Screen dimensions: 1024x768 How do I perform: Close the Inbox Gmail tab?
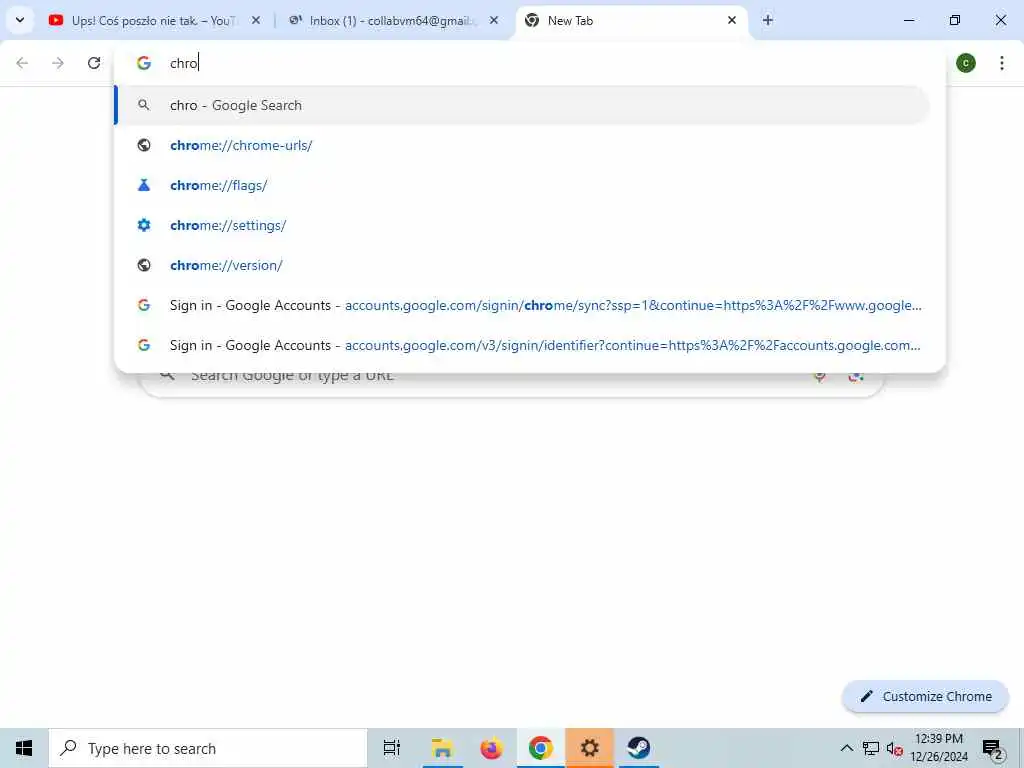point(494,21)
